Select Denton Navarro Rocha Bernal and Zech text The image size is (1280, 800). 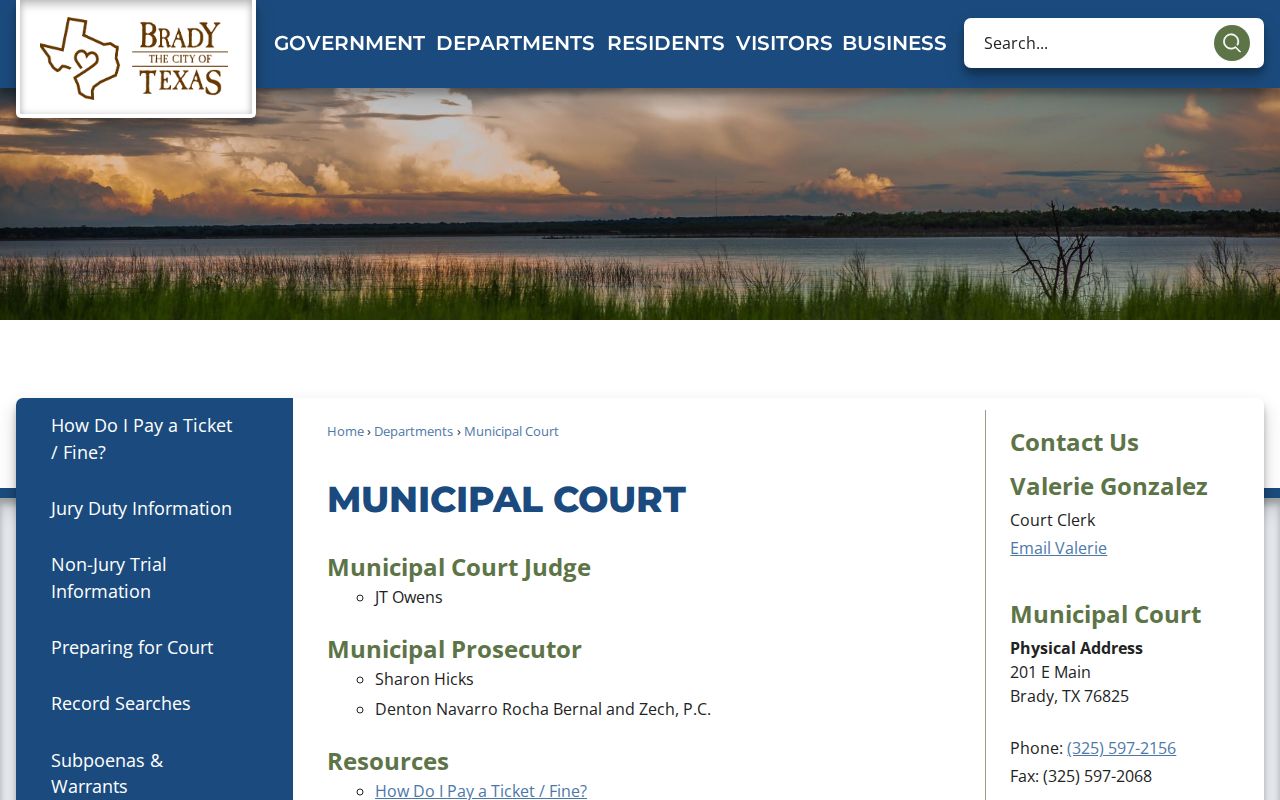click(x=543, y=709)
